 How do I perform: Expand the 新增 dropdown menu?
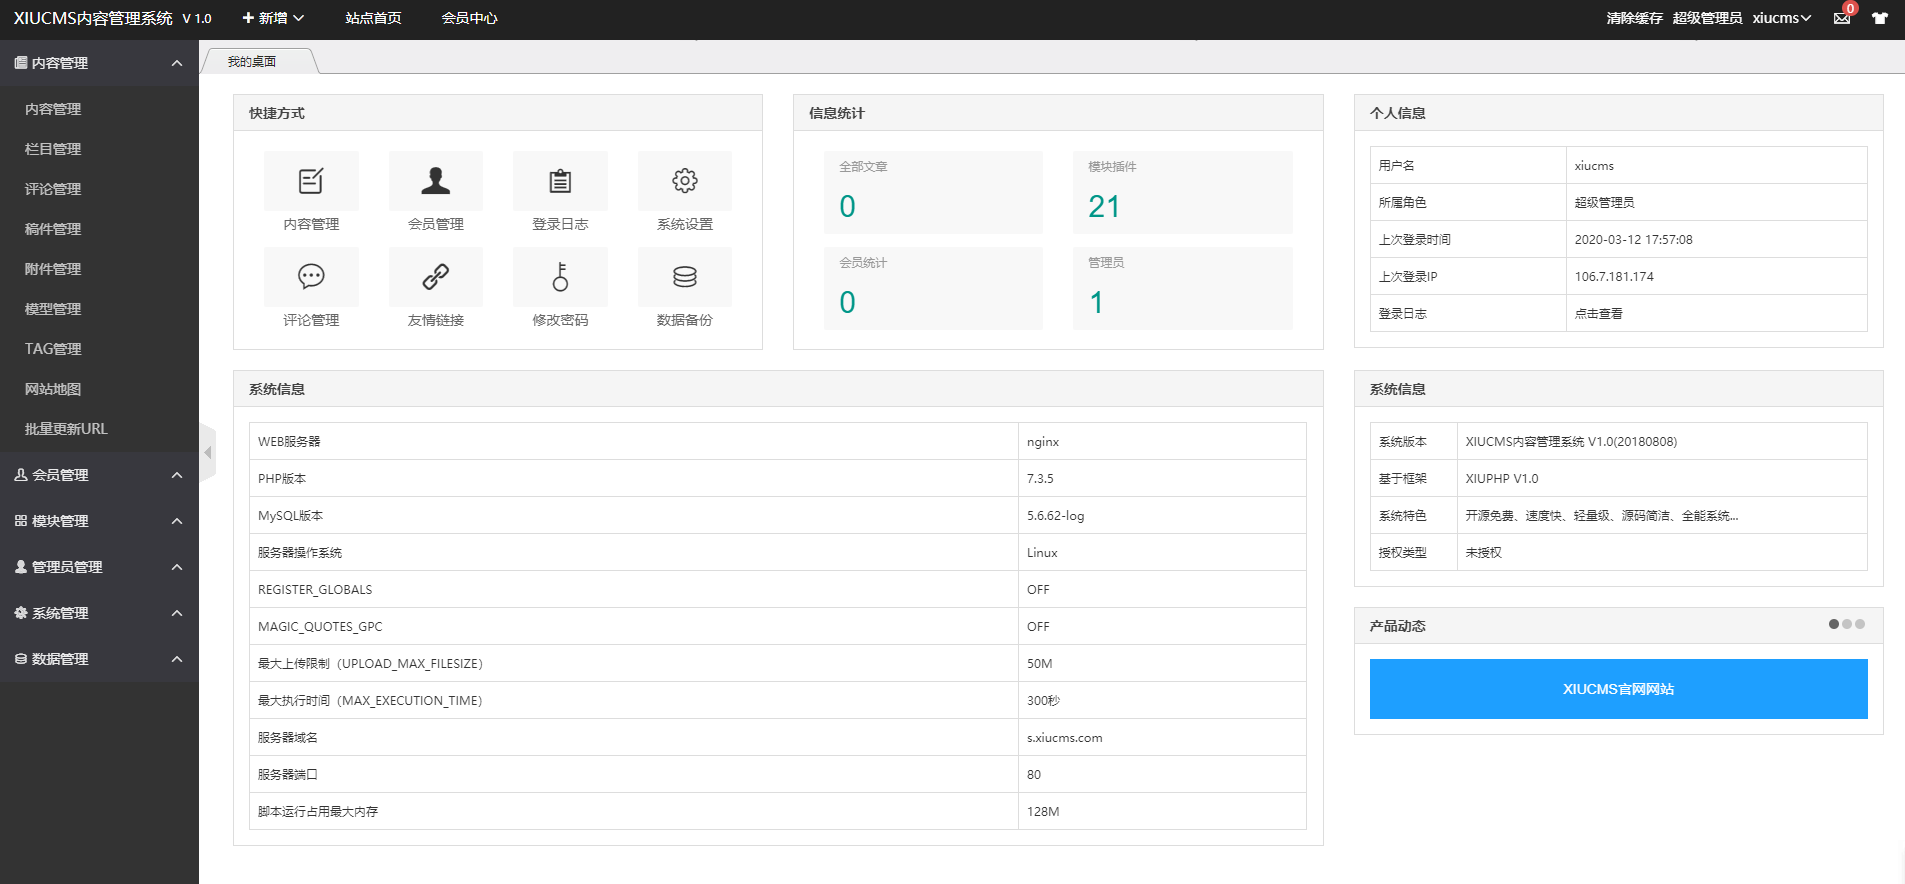273,18
